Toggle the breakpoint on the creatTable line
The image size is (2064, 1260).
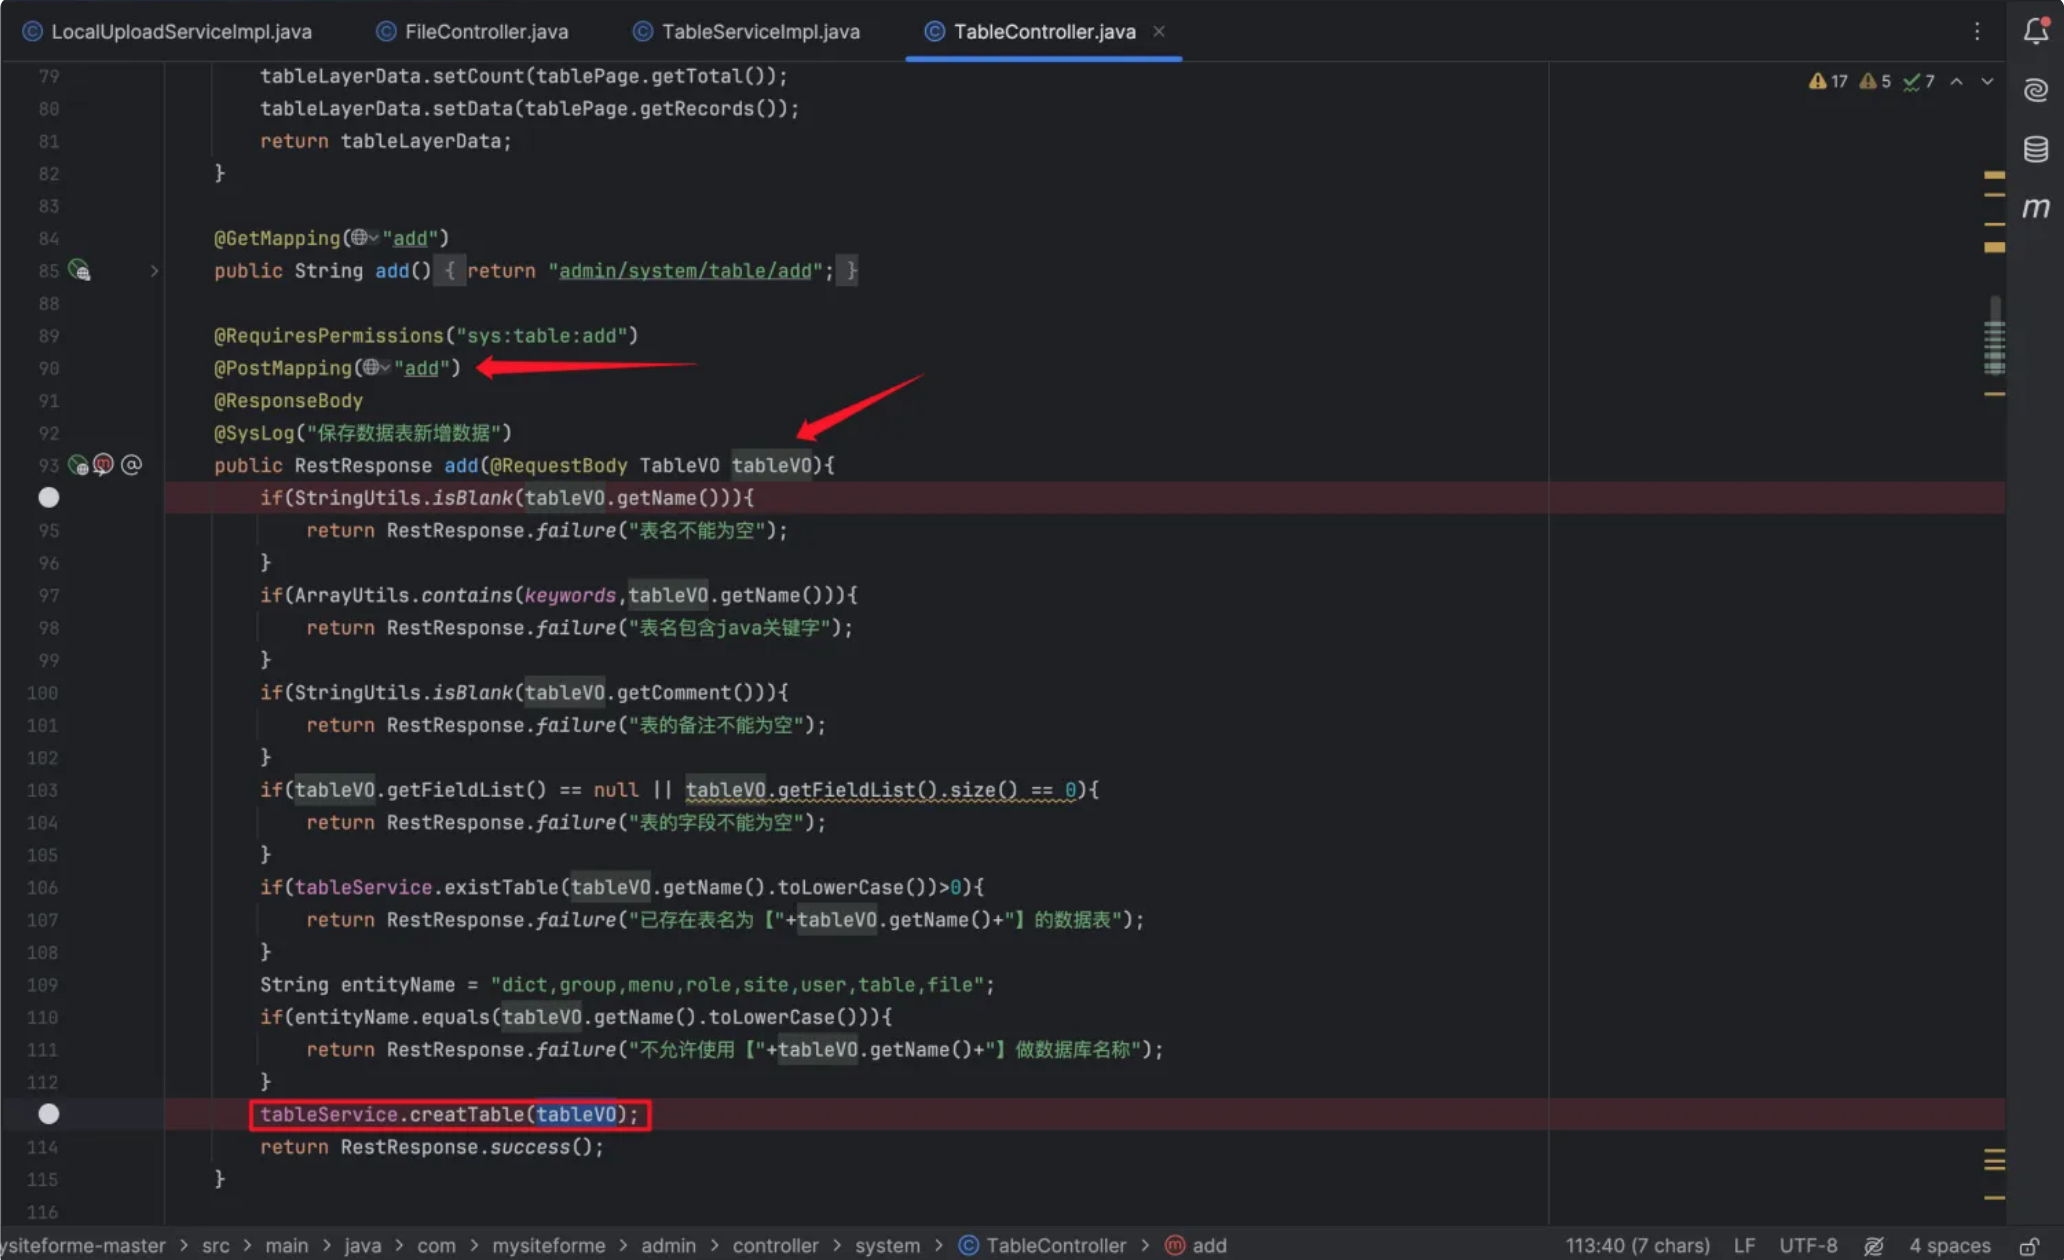[x=48, y=1114]
